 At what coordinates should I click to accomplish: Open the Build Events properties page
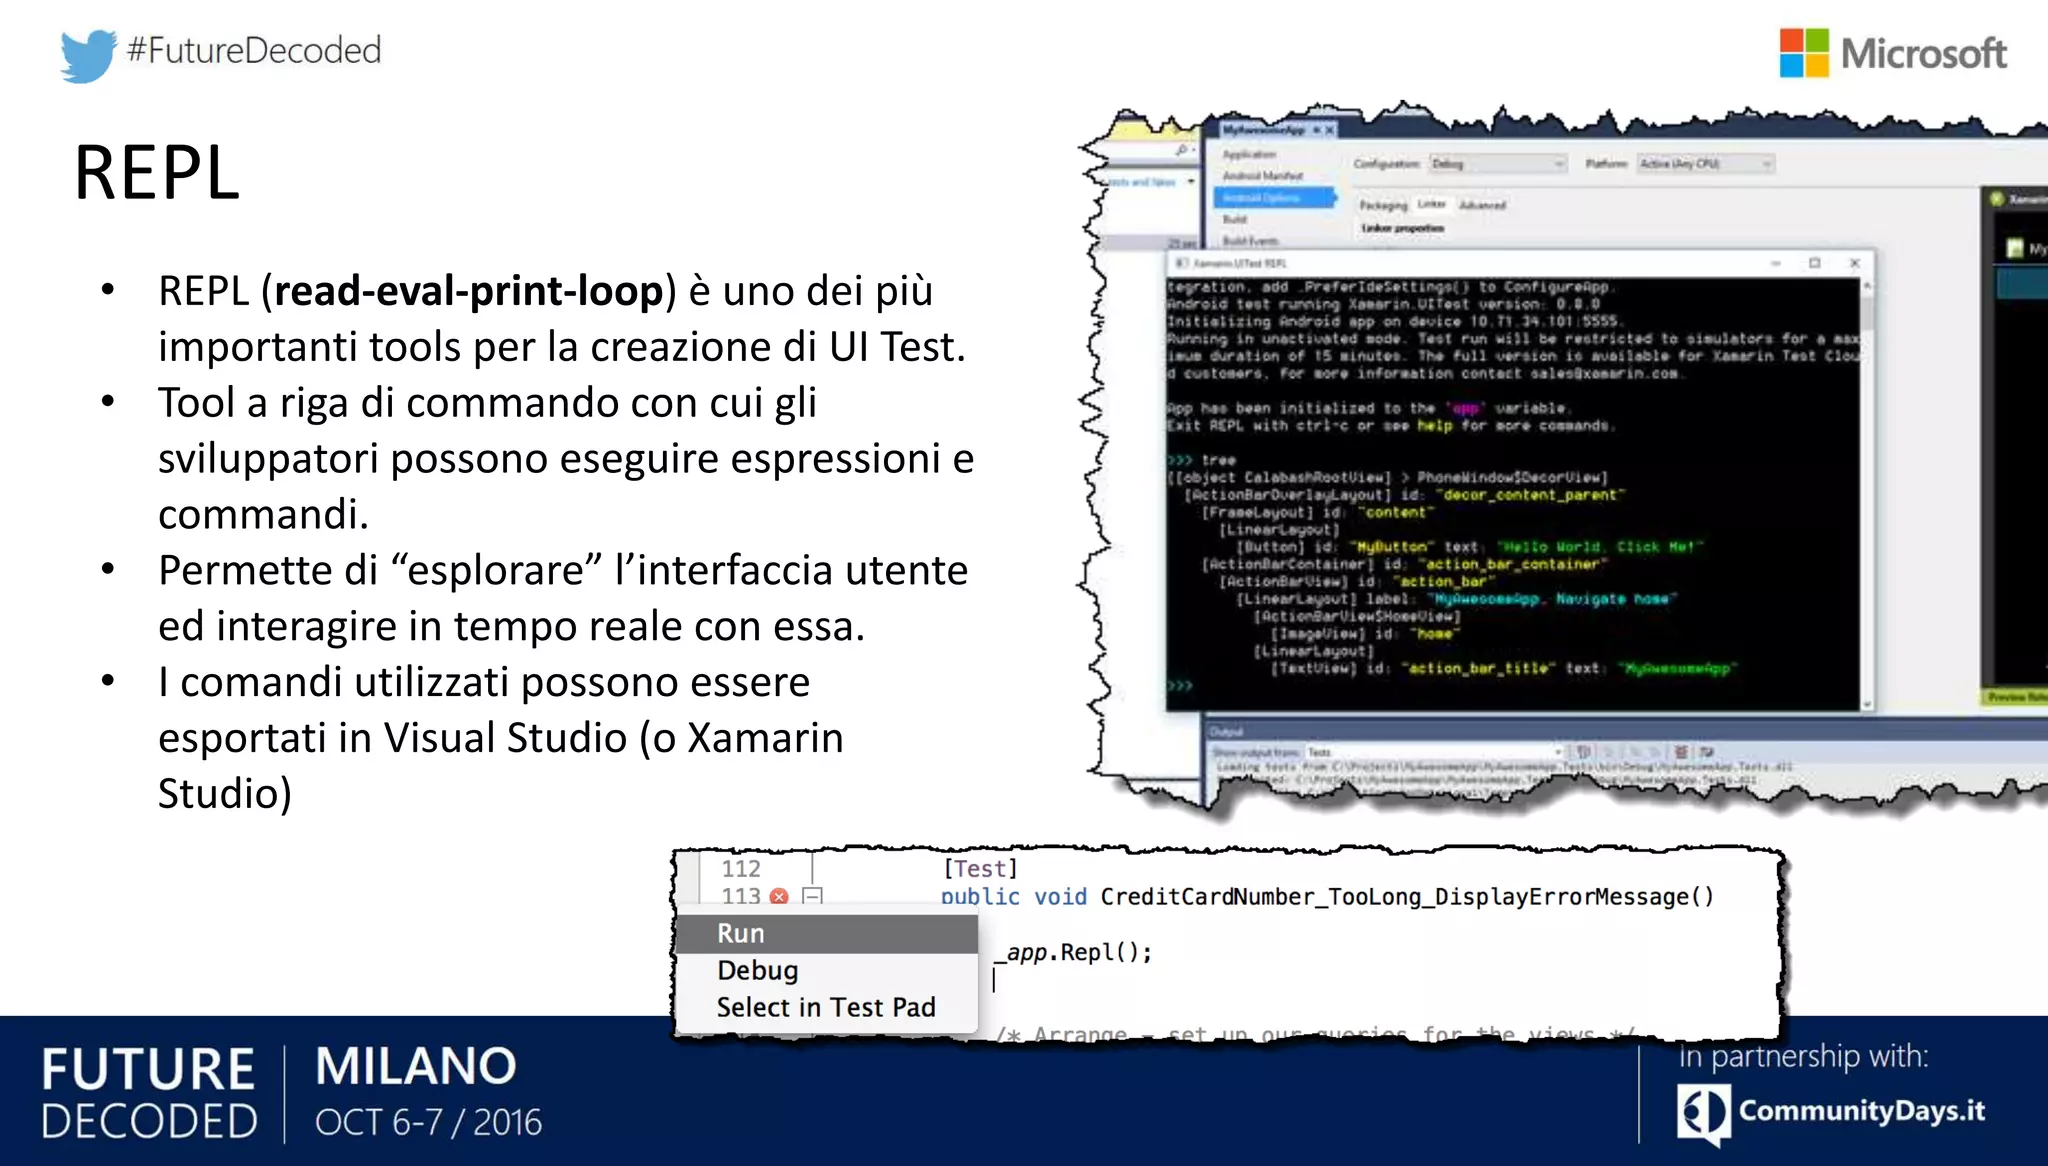[x=1251, y=241]
